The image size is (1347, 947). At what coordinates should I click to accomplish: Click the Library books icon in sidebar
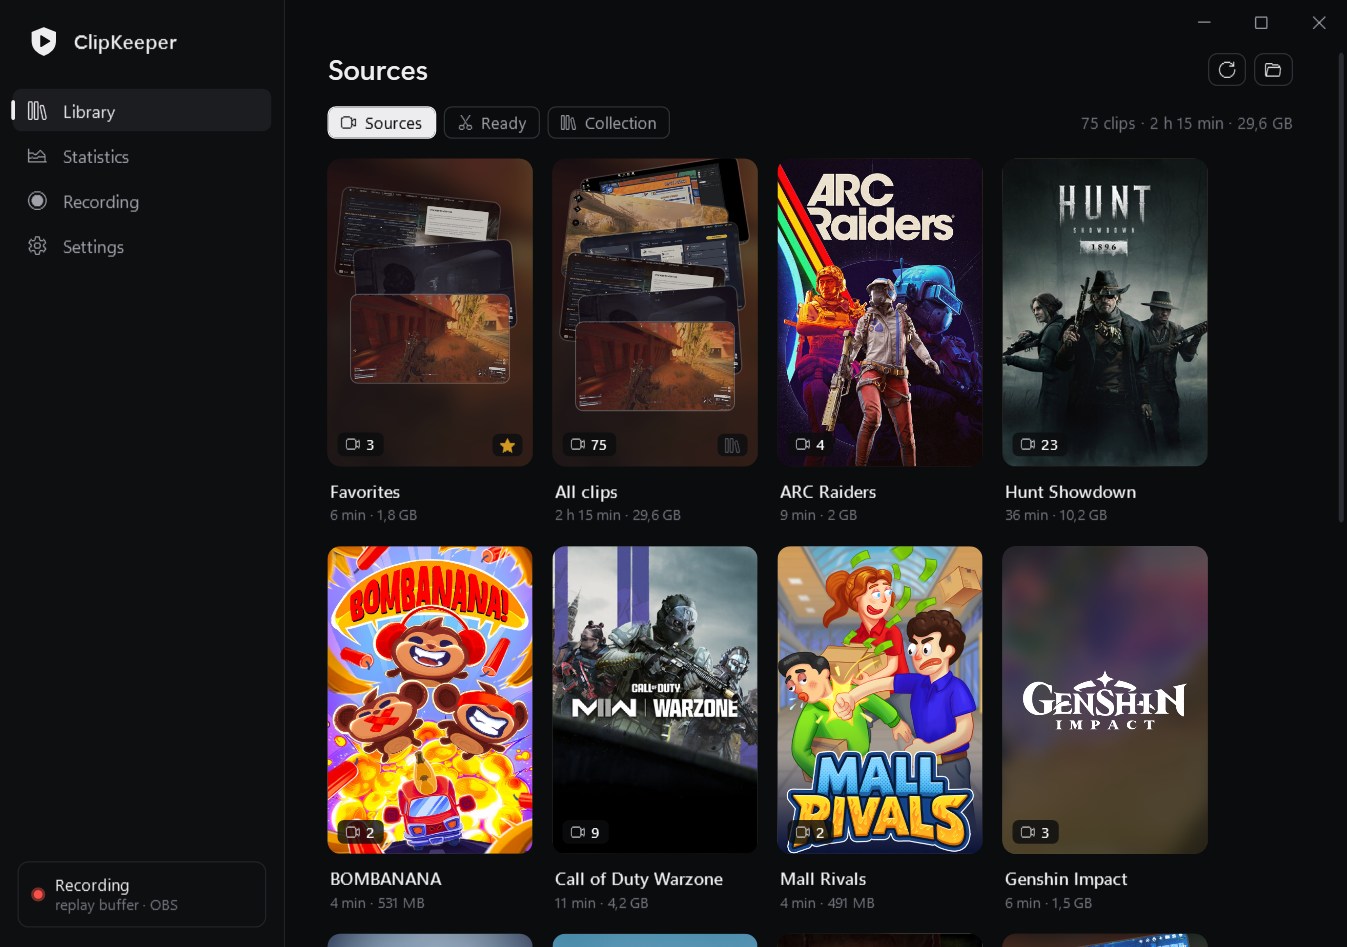[37, 111]
